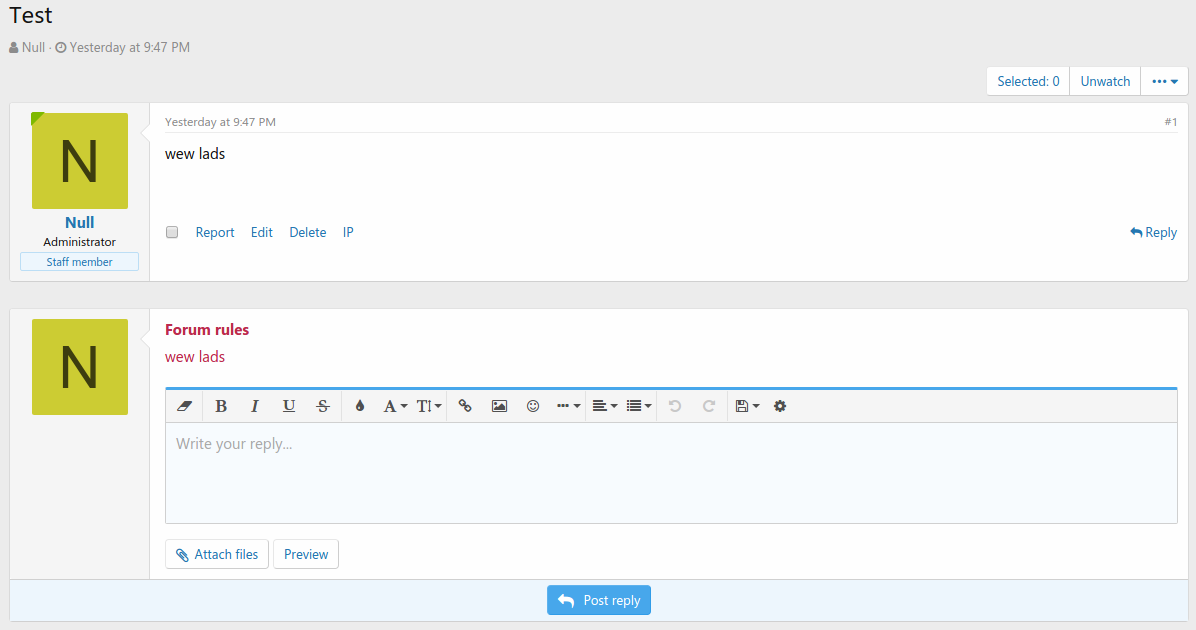Click the Edit link on the post
The height and width of the screenshot is (630, 1196).
tap(262, 233)
